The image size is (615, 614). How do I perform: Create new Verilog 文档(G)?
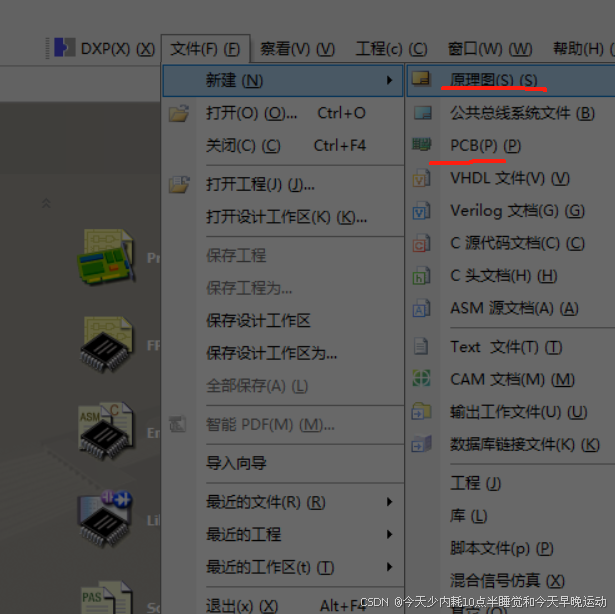click(511, 211)
